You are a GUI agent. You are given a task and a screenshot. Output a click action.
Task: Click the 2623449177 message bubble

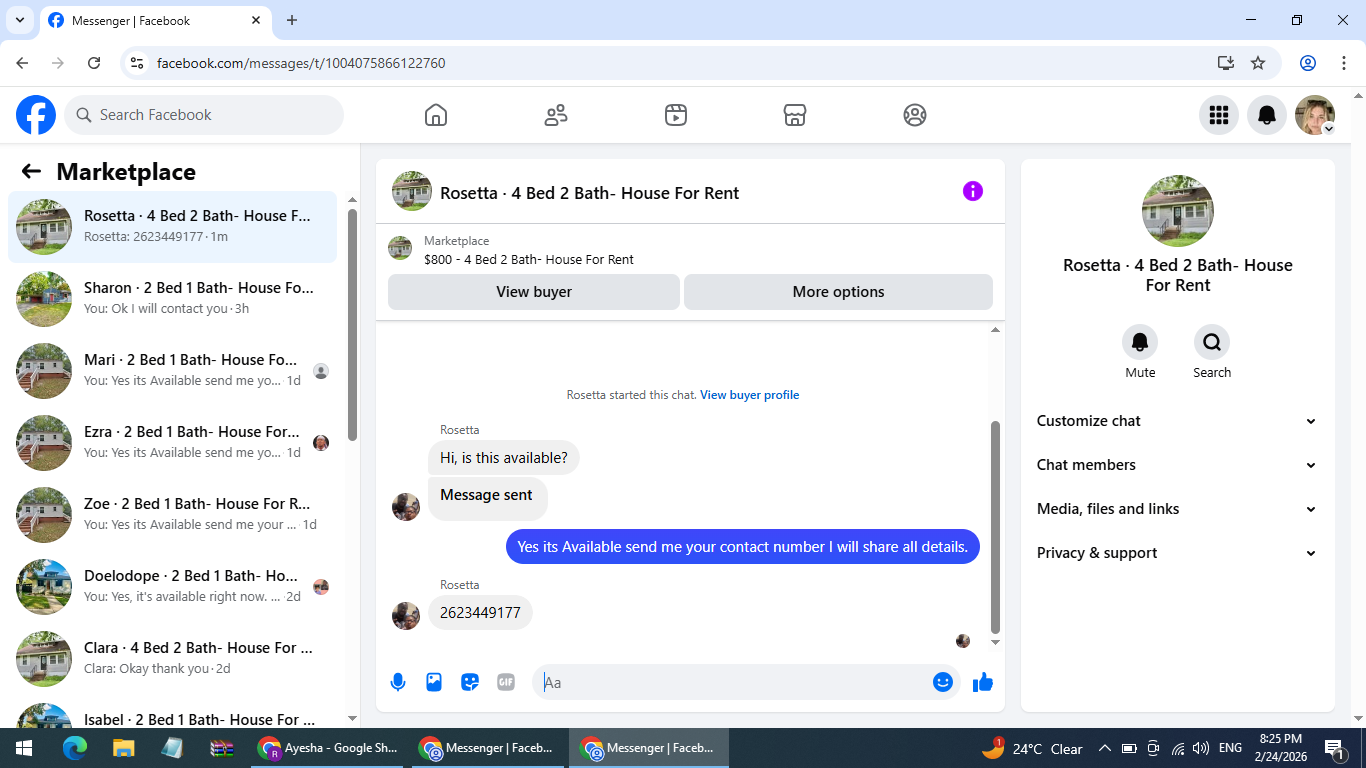[x=480, y=613]
